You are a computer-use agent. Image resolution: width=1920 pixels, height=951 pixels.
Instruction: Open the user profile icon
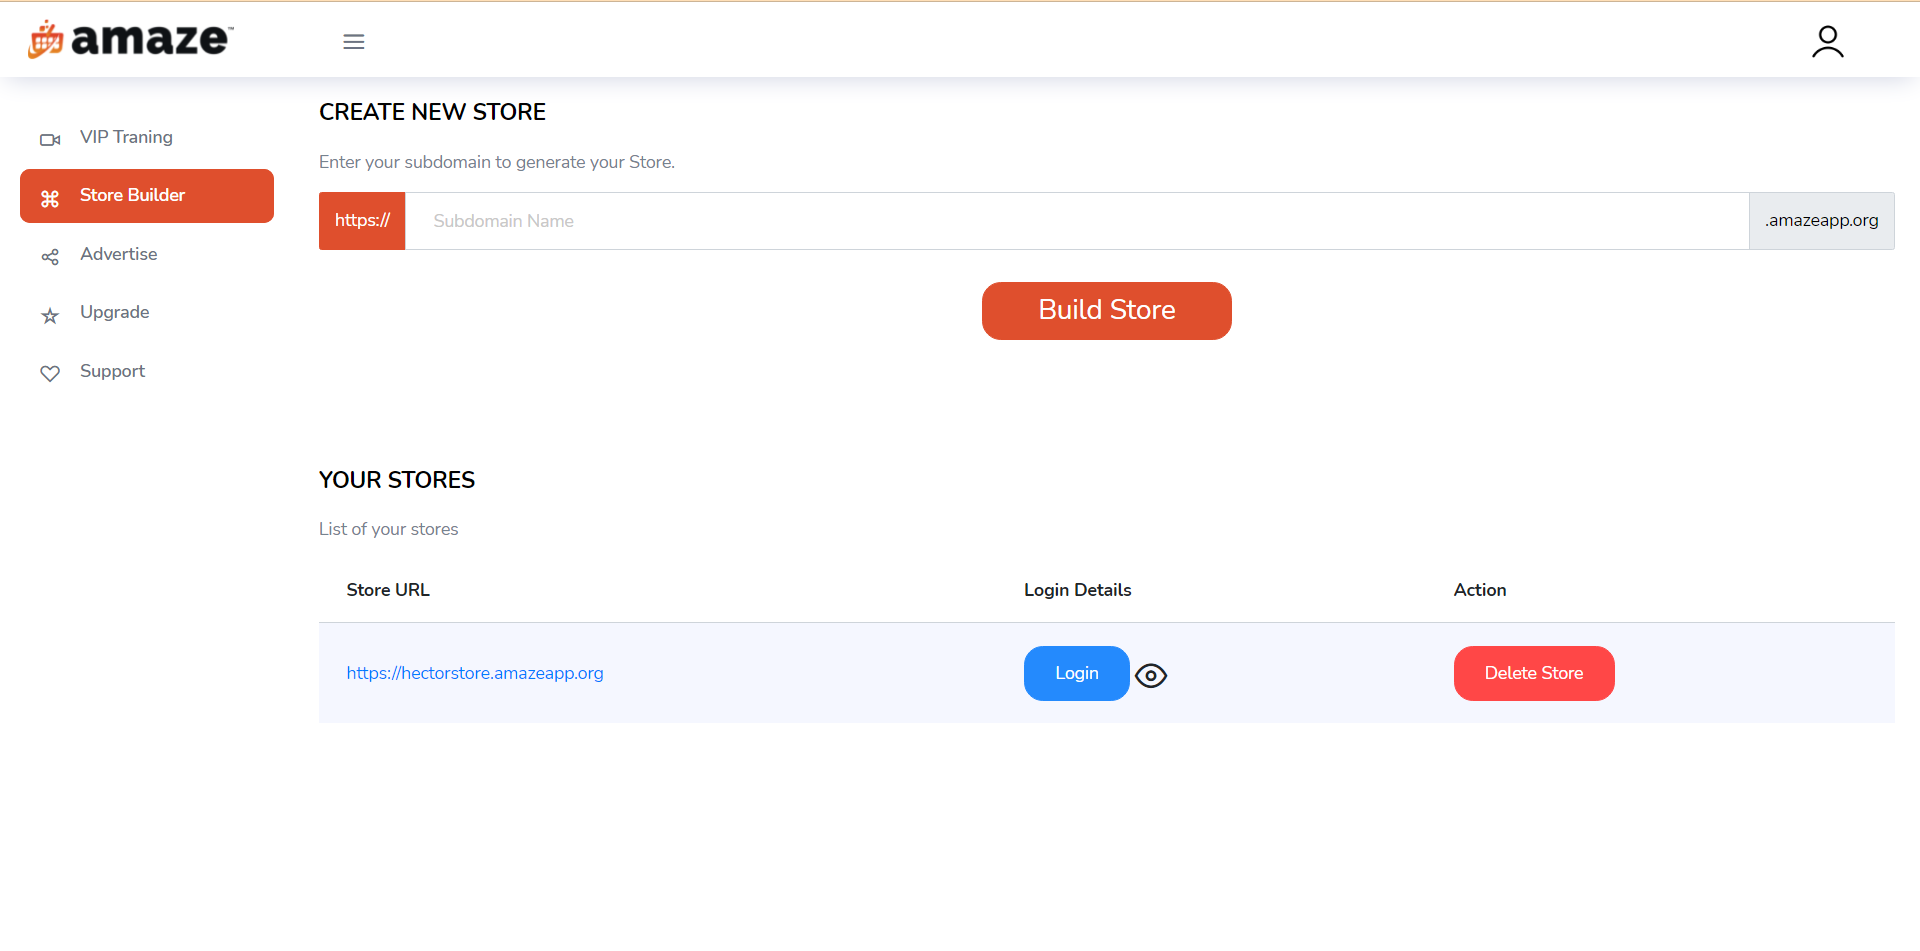(1827, 42)
